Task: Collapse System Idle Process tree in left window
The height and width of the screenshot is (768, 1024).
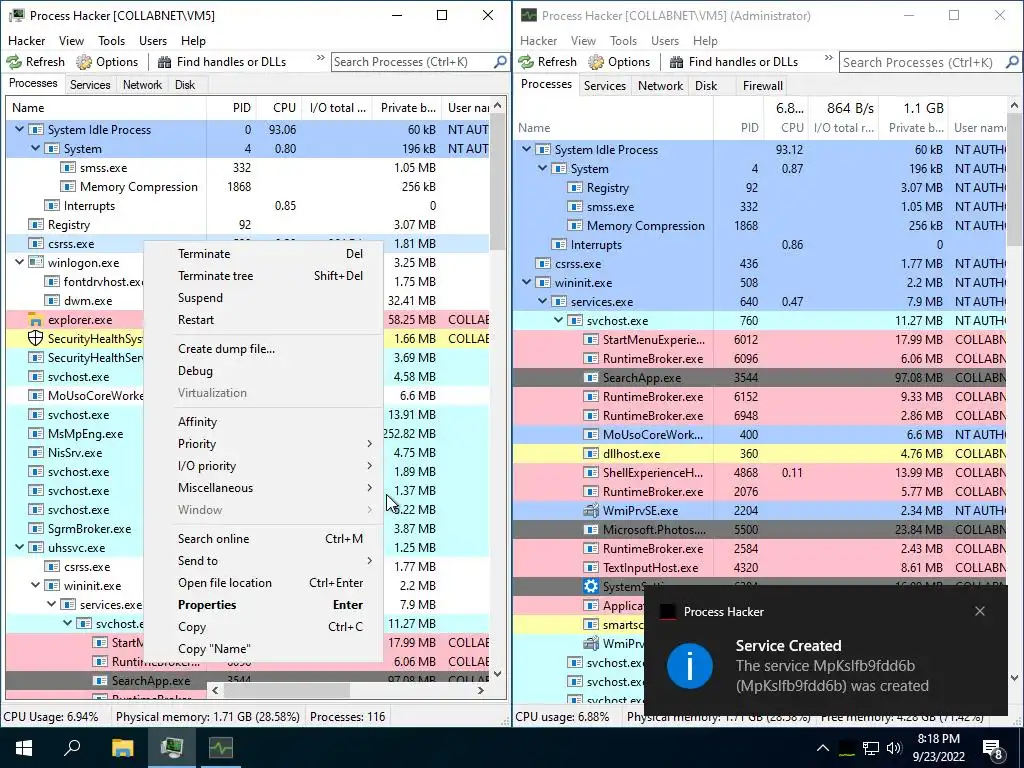Action: 20,129
